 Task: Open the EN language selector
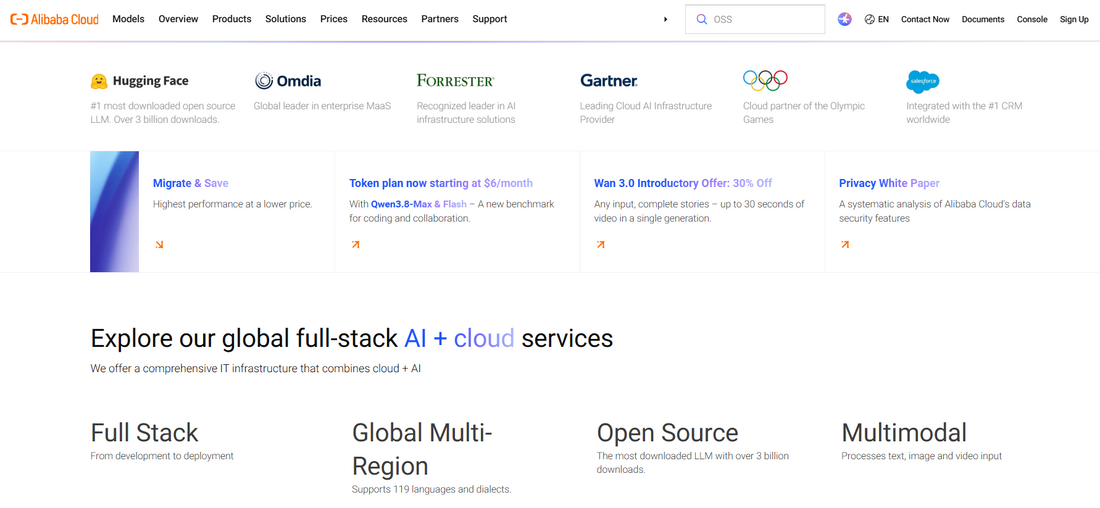coord(877,20)
